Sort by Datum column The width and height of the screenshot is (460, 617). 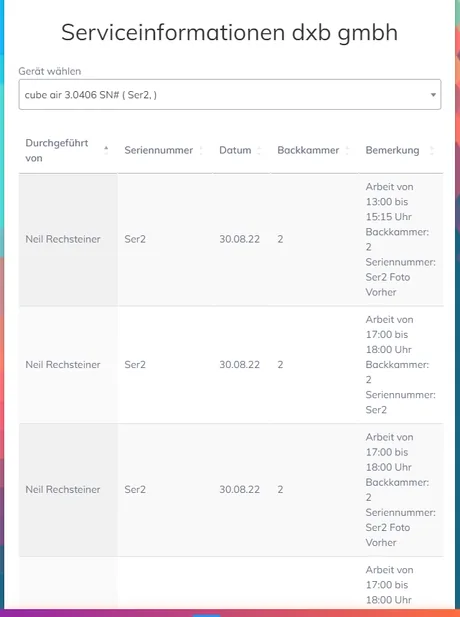(259, 150)
